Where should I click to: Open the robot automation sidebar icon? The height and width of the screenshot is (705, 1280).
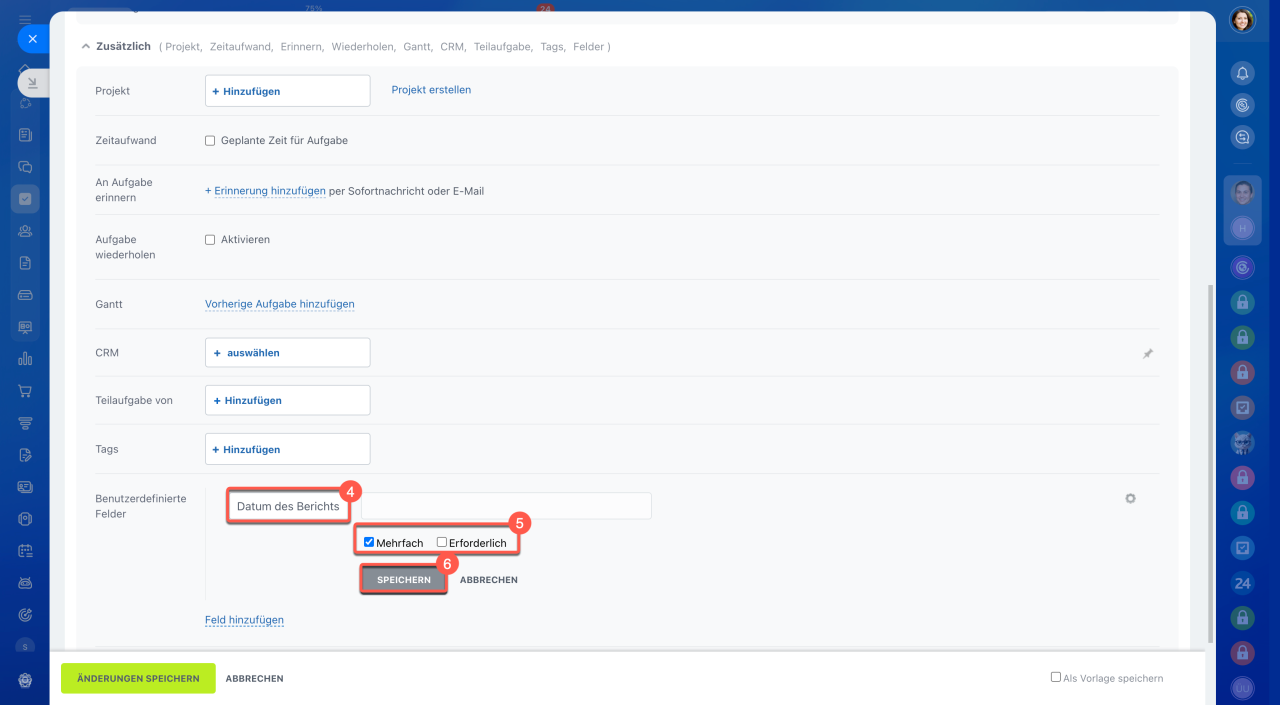point(25,583)
